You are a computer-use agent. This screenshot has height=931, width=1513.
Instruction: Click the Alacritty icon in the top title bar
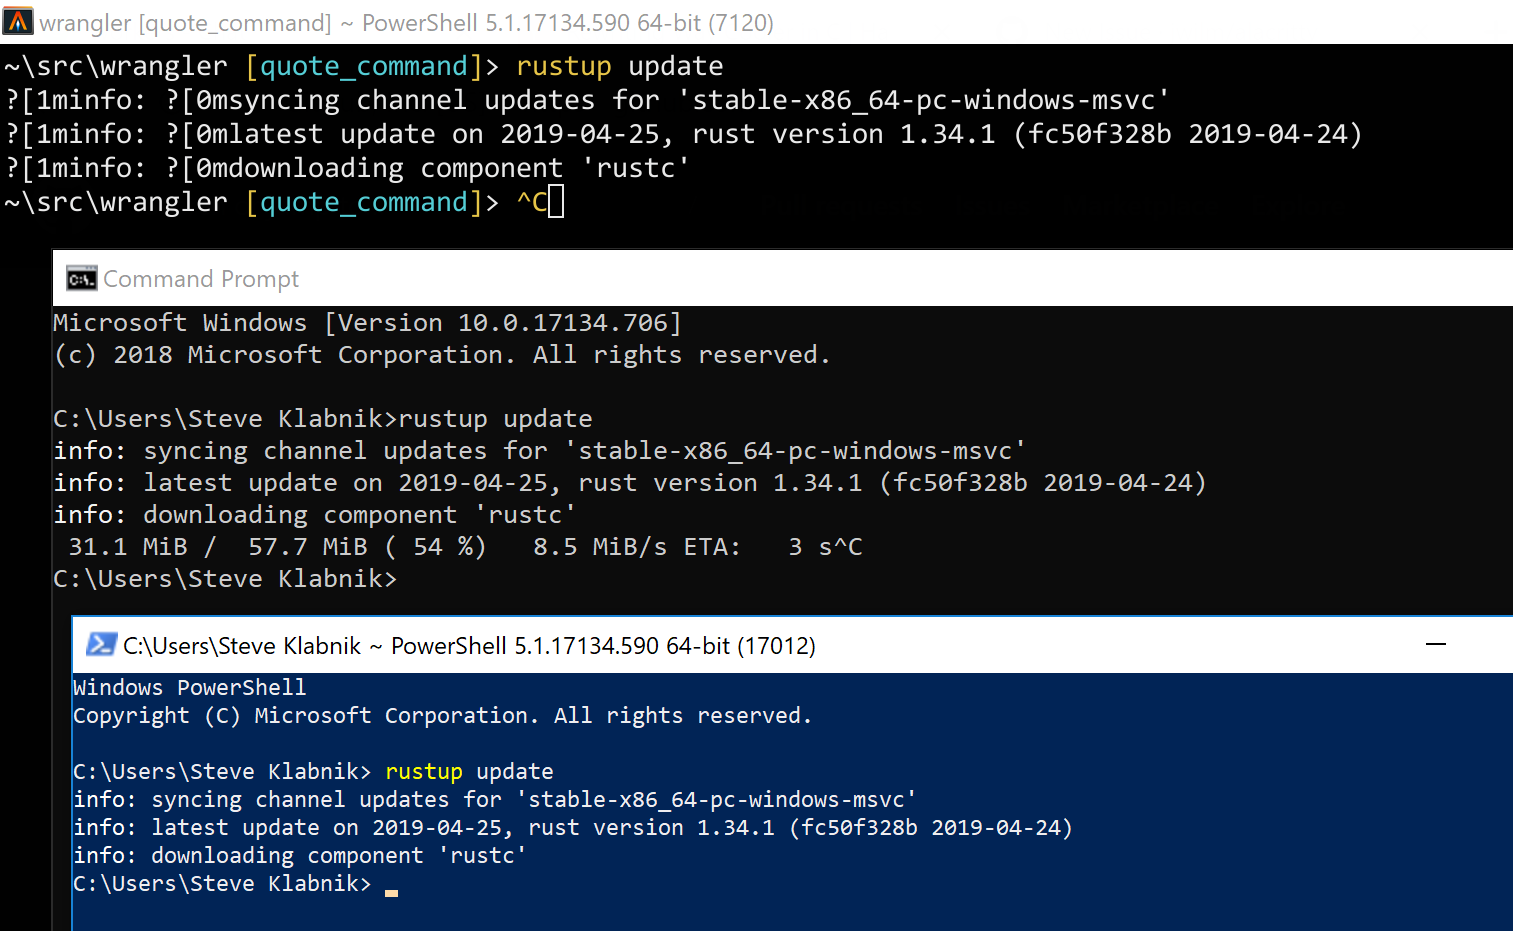pyautogui.click(x=17, y=20)
